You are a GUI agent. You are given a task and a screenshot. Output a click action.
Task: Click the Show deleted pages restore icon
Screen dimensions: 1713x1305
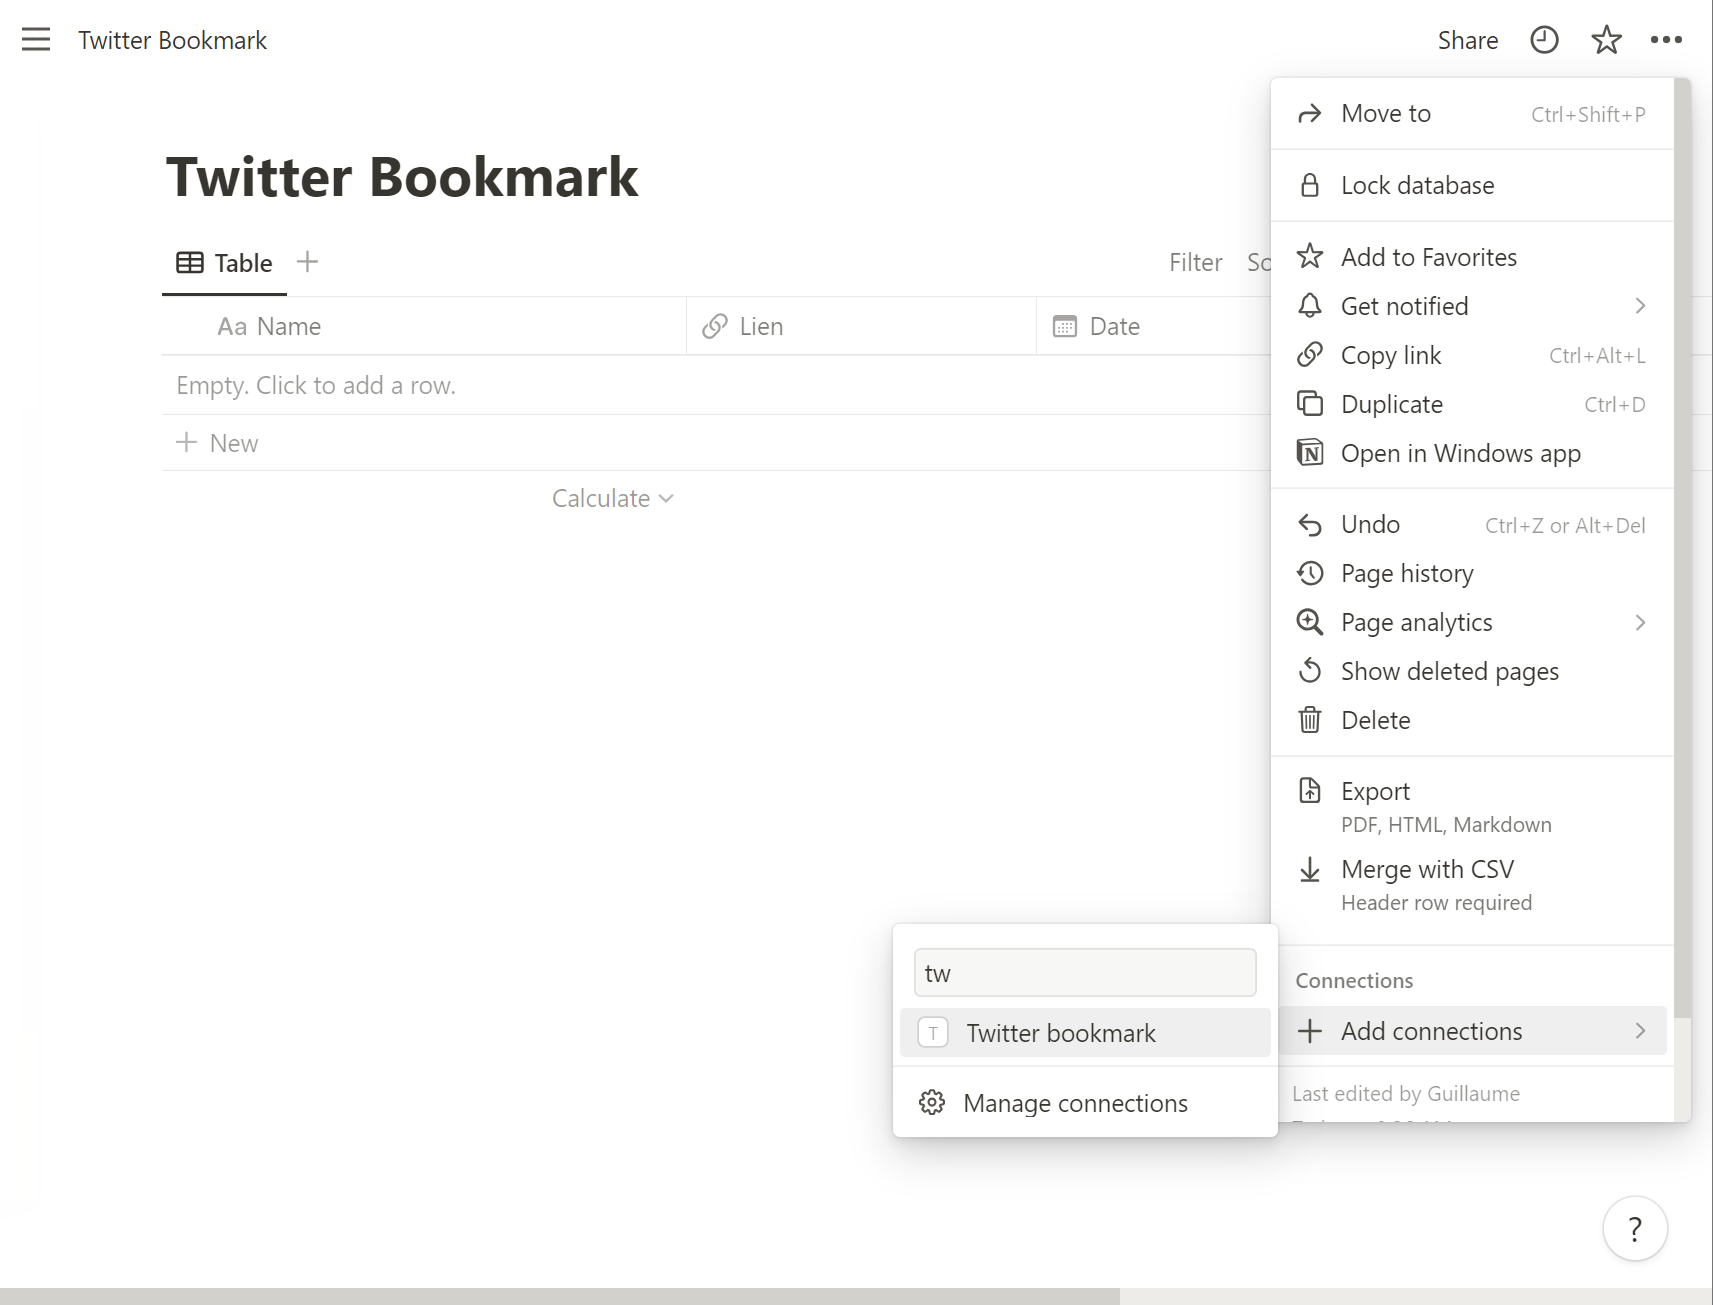pos(1310,671)
